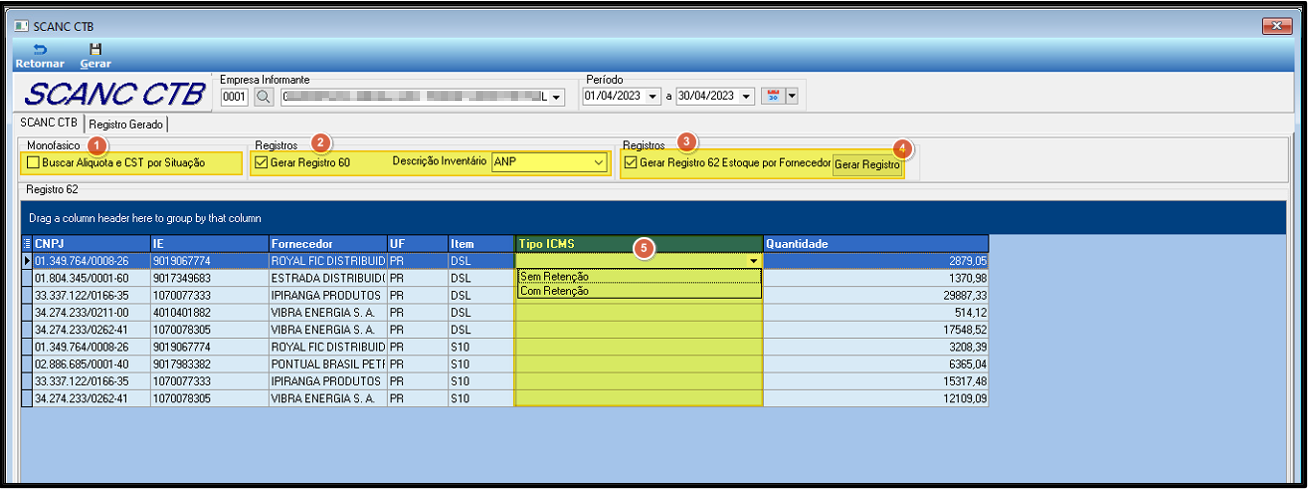
Task: Click quantity cell 3208,39
Action: tap(876, 347)
